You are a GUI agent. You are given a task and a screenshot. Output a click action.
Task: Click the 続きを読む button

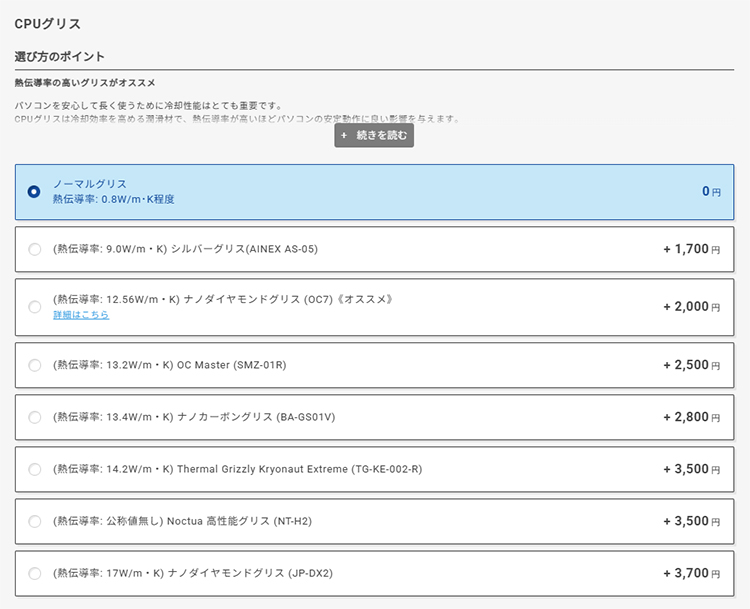pyautogui.click(x=374, y=136)
